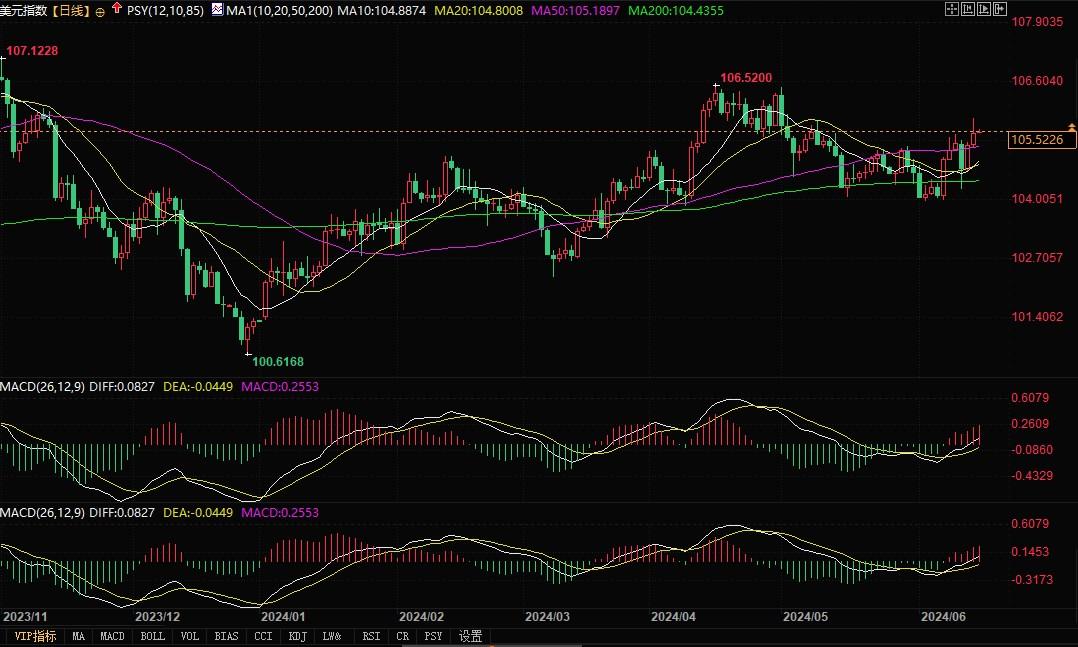1078x647 pixels.
Task: Open the VOL indicator tab
Action: pyautogui.click(x=189, y=636)
